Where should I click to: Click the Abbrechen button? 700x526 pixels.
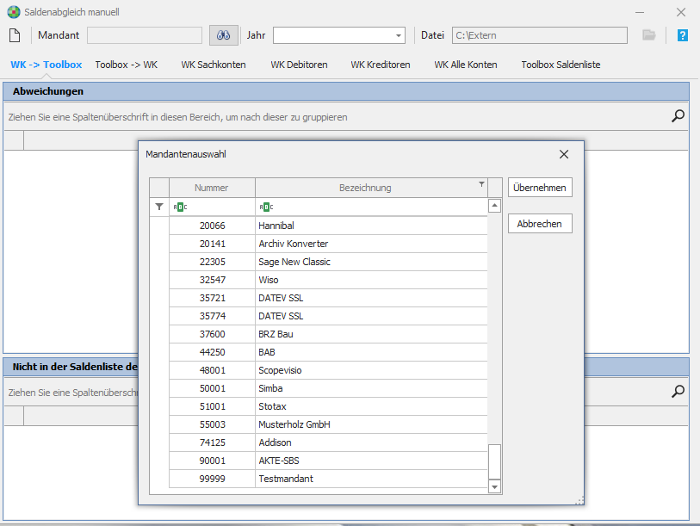540,224
